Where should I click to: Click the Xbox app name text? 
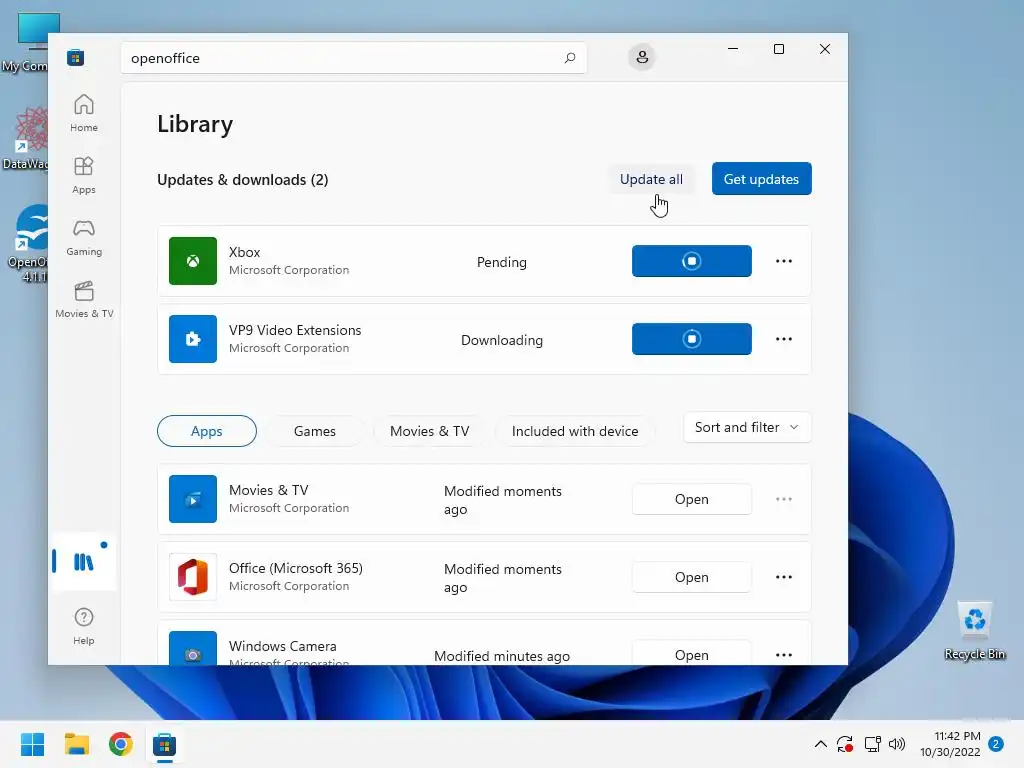244,252
